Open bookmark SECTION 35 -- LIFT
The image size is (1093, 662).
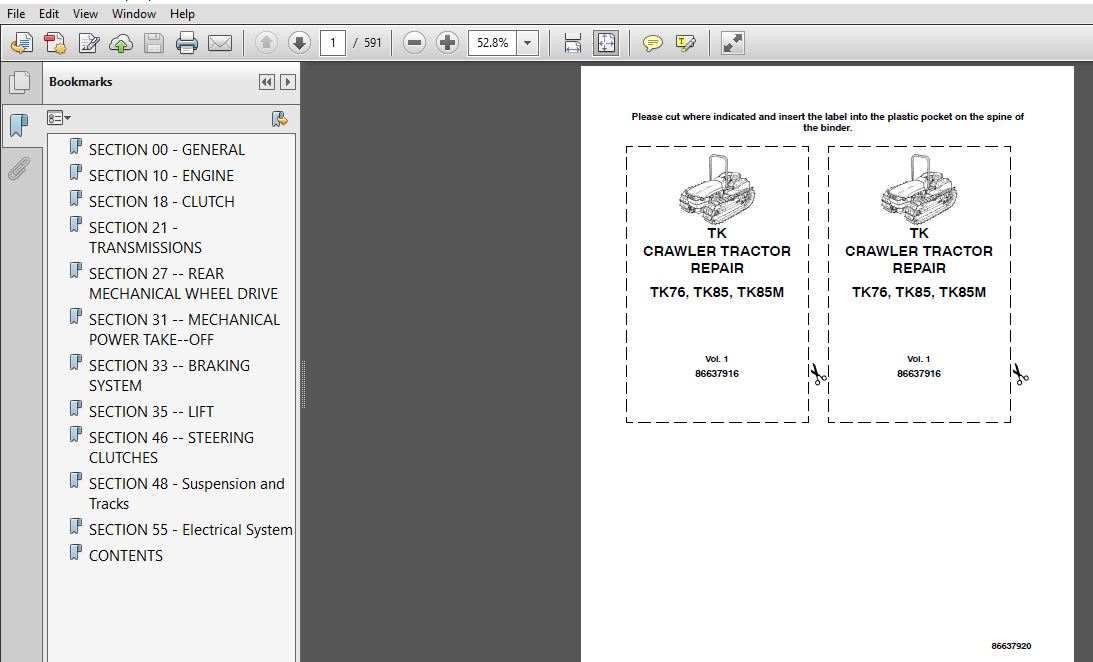click(151, 412)
